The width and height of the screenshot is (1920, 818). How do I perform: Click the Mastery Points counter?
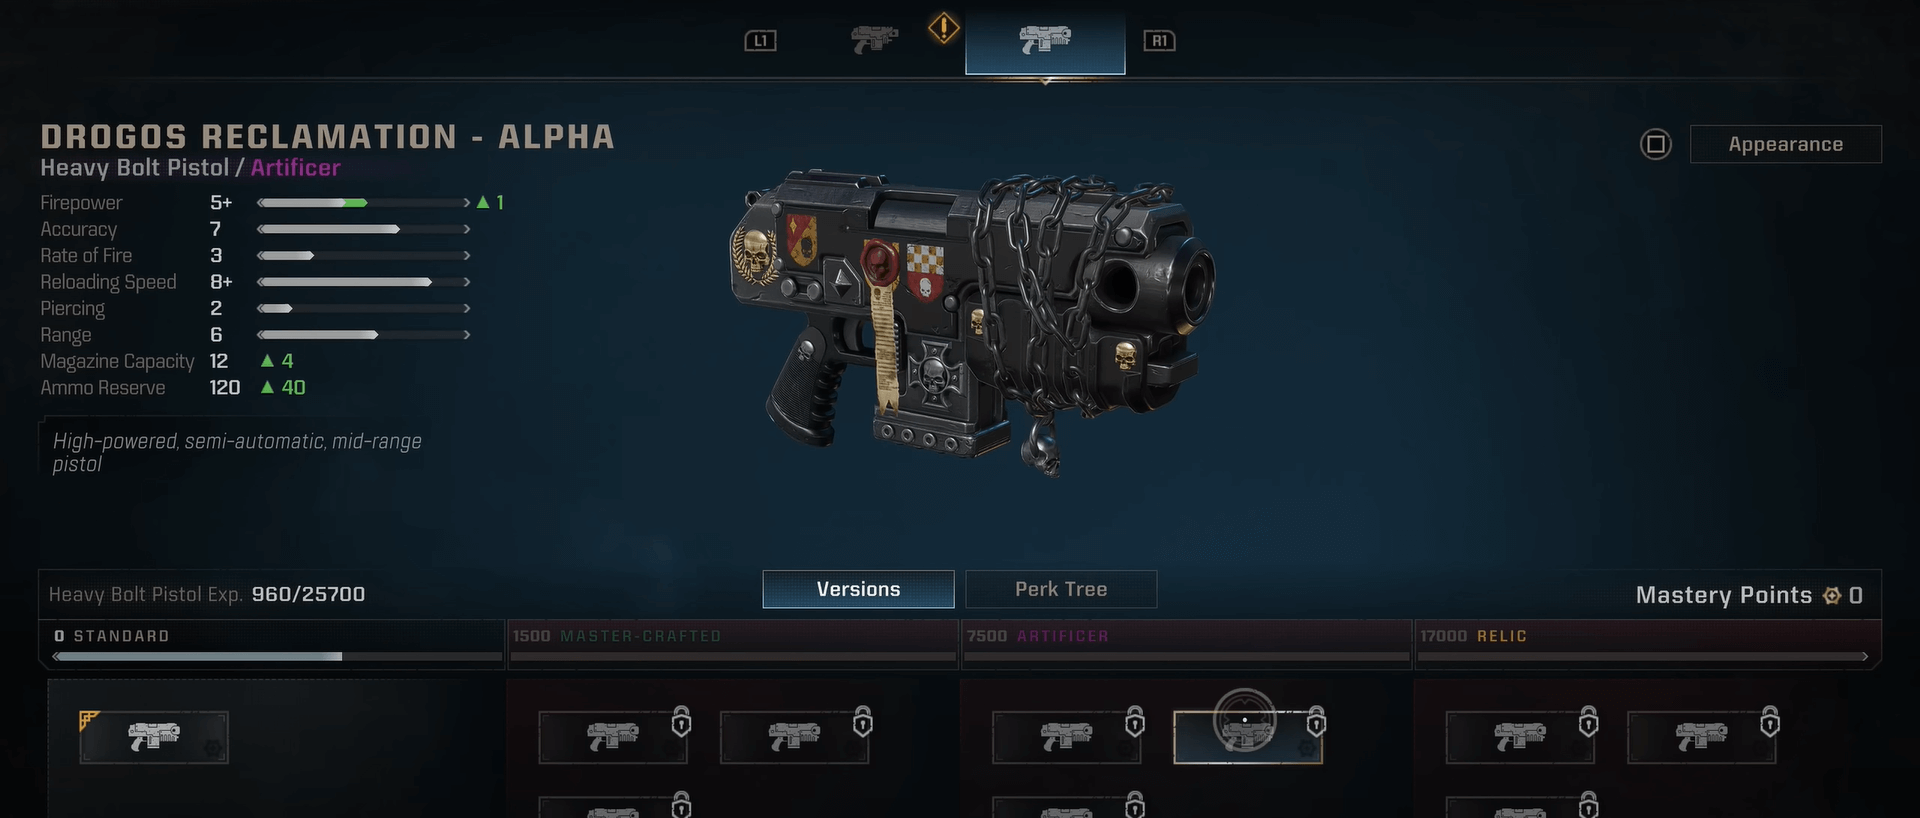(1749, 595)
